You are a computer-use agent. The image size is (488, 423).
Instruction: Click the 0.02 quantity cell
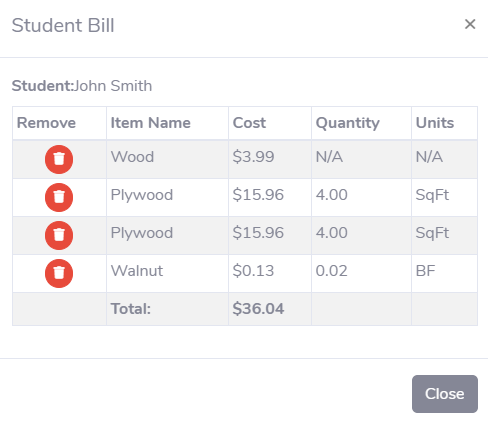tap(361, 273)
